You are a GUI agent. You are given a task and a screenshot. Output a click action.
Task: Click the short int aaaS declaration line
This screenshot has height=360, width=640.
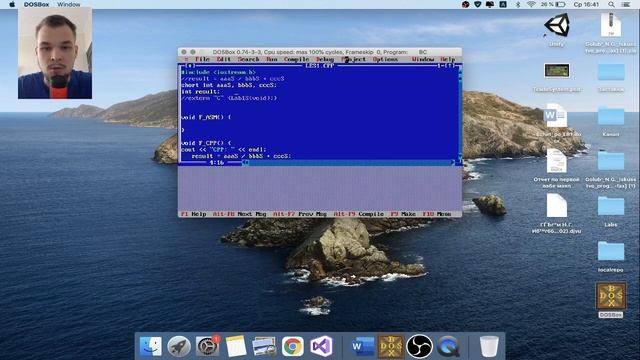[x=229, y=85]
